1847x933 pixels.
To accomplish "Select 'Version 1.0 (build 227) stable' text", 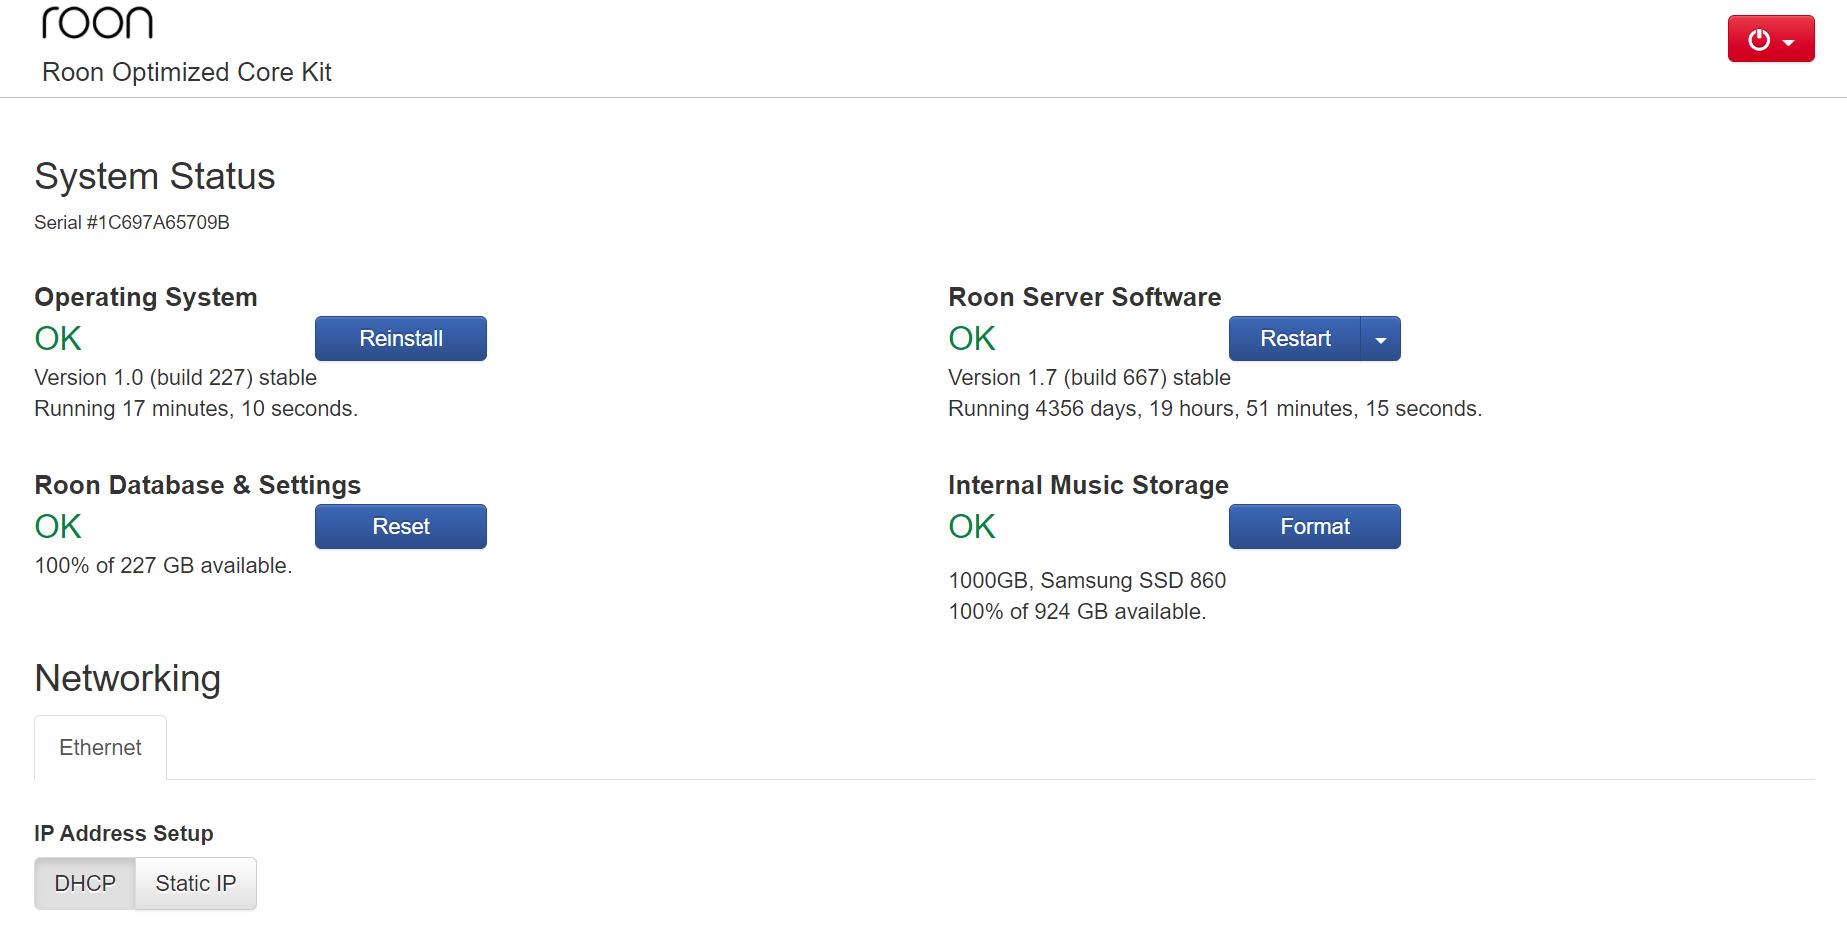I will point(176,377).
